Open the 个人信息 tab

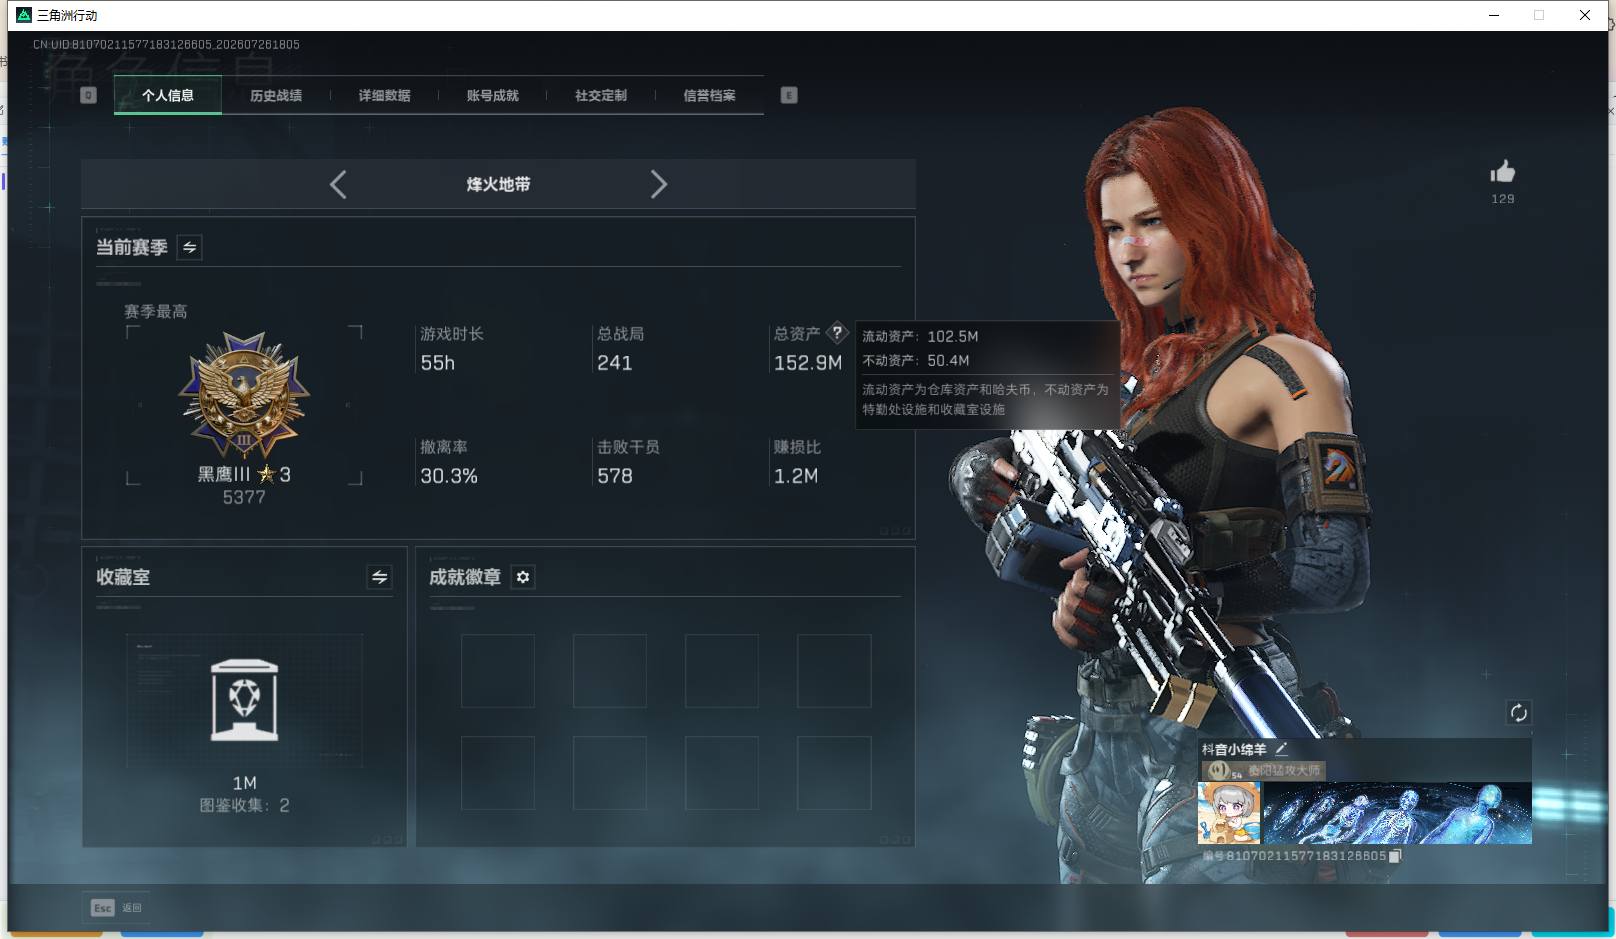(168, 96)
